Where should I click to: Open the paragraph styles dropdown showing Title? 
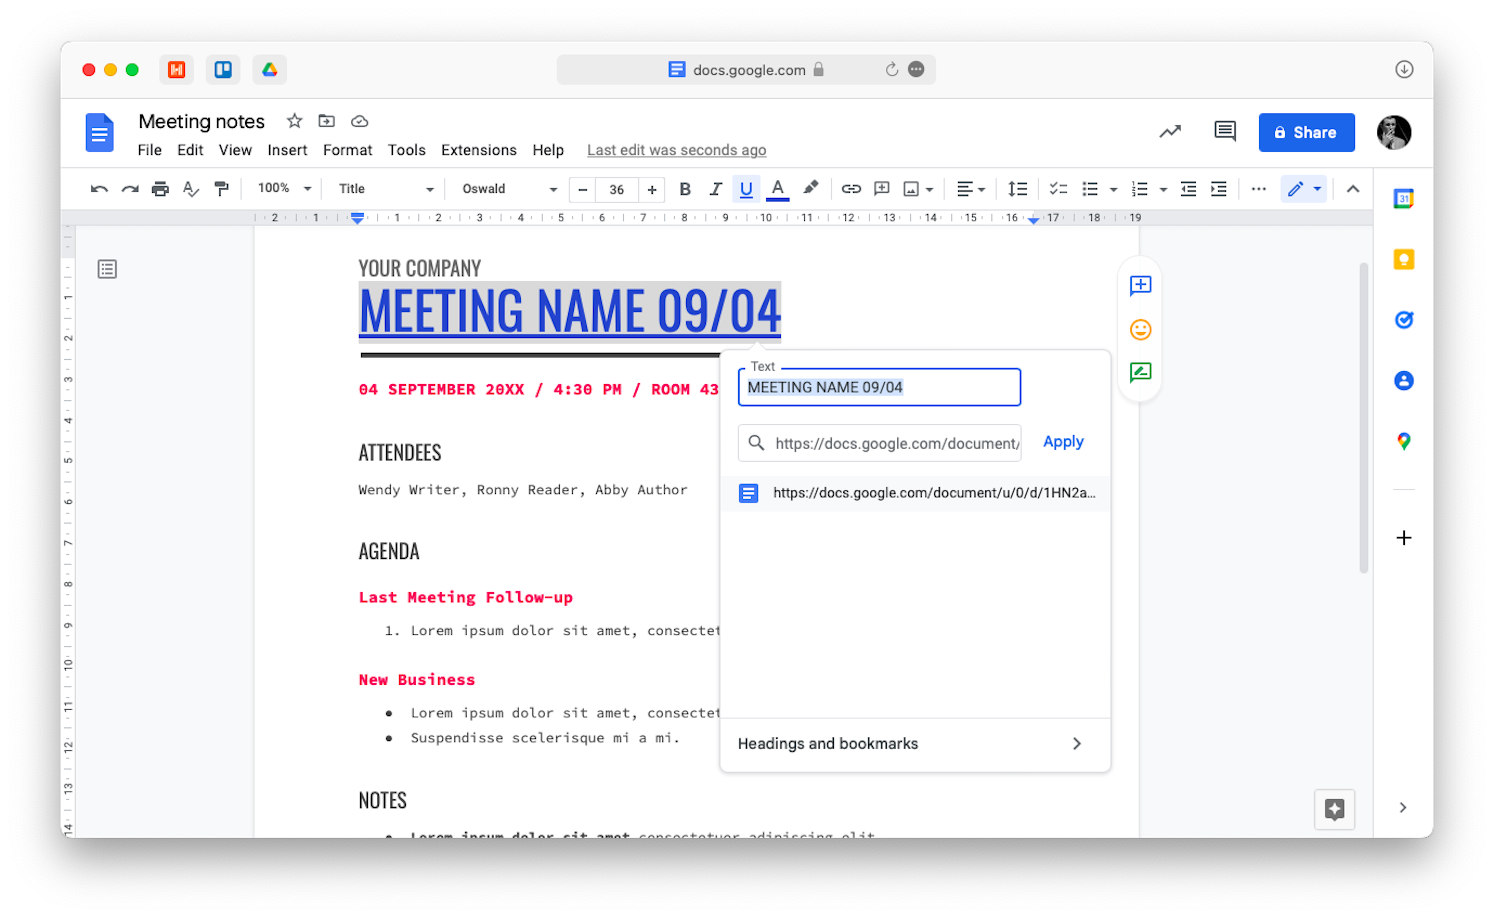point(383,188)
